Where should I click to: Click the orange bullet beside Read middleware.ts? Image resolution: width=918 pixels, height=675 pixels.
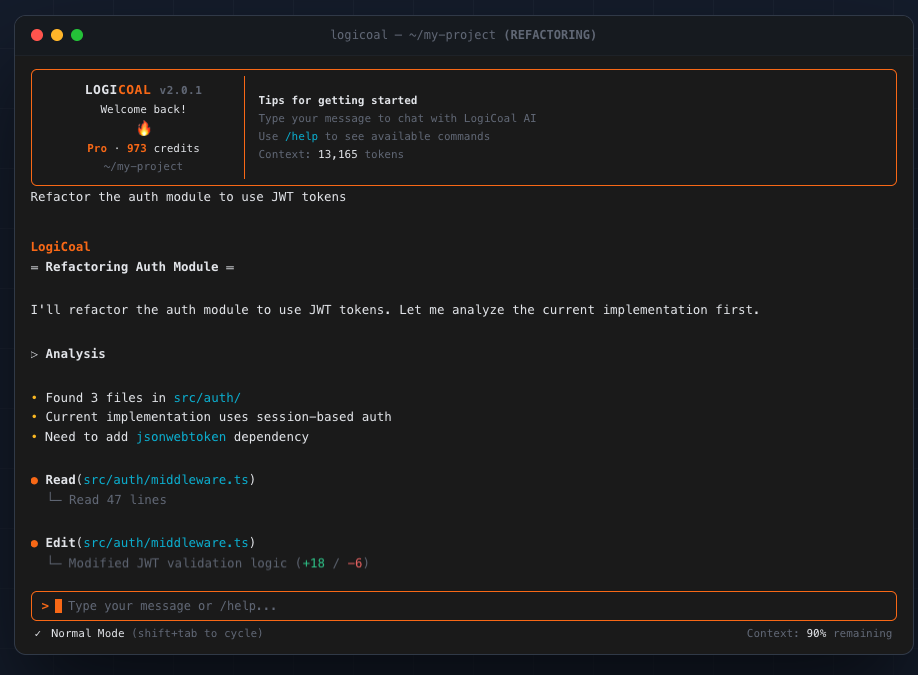tap(35, 481)
